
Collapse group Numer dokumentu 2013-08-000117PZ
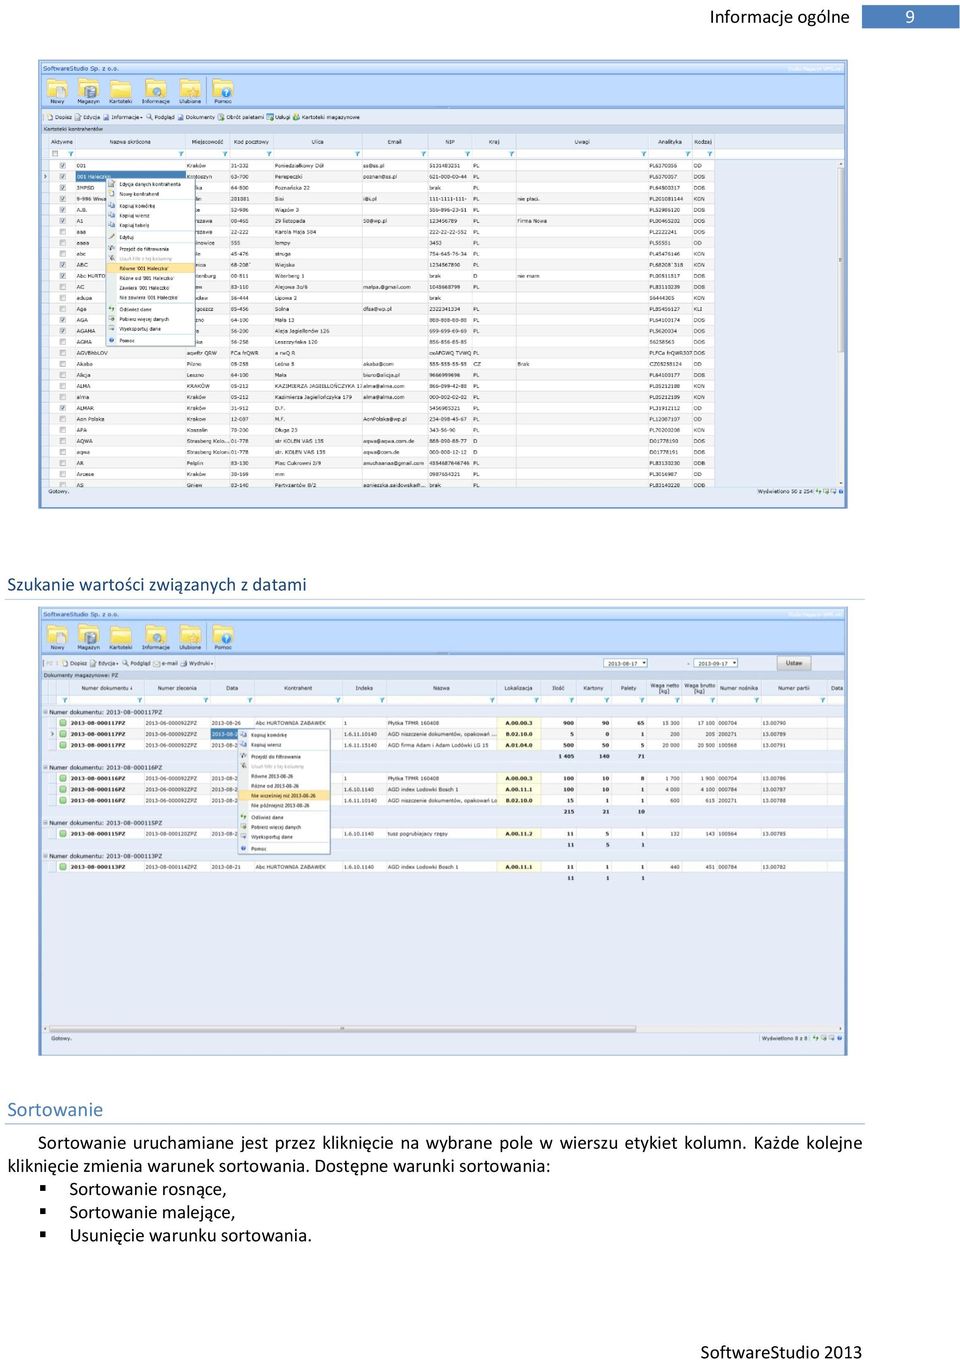click(x=46, y=712)
